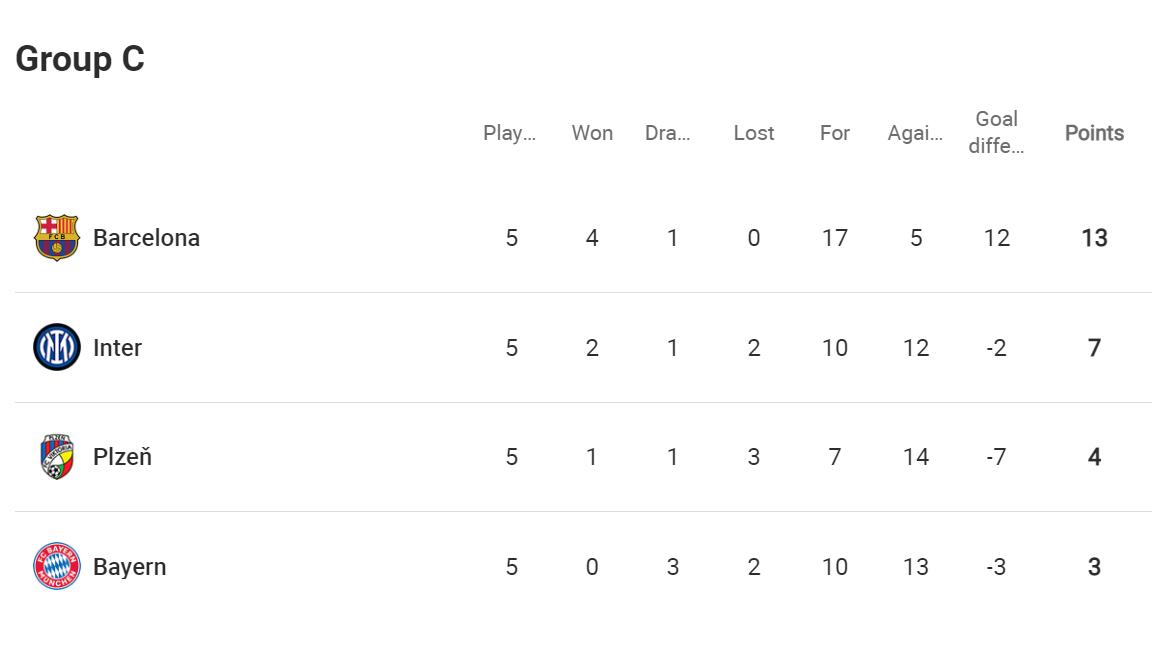The height and width of the screenshot is (654, 1167).
Task: Click the Against column header
Action: 915,133
